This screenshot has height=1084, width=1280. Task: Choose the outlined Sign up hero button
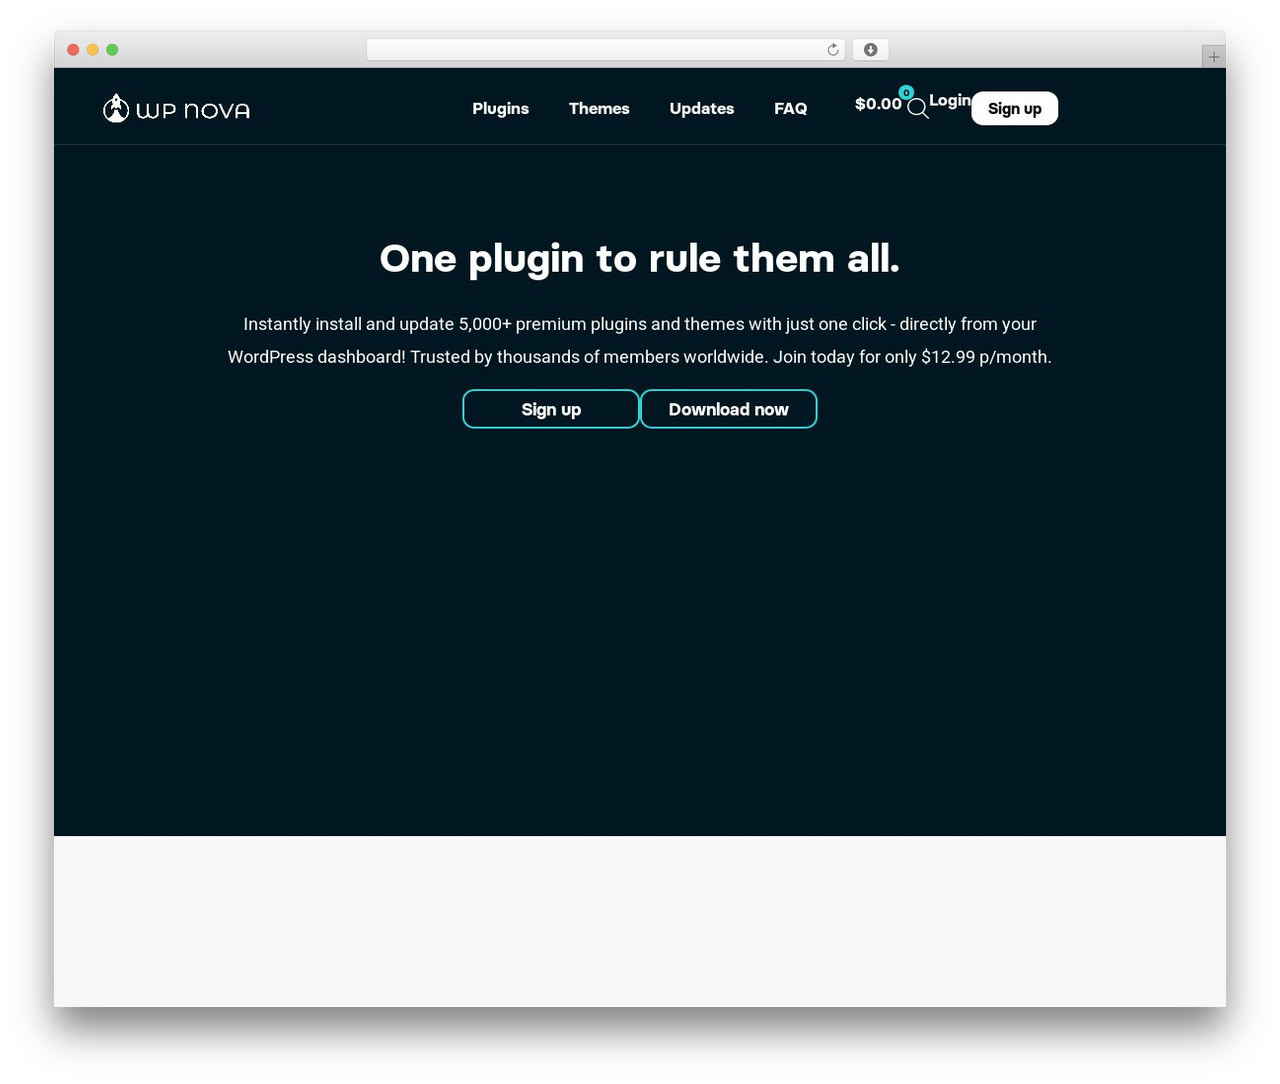coord(551,409)
